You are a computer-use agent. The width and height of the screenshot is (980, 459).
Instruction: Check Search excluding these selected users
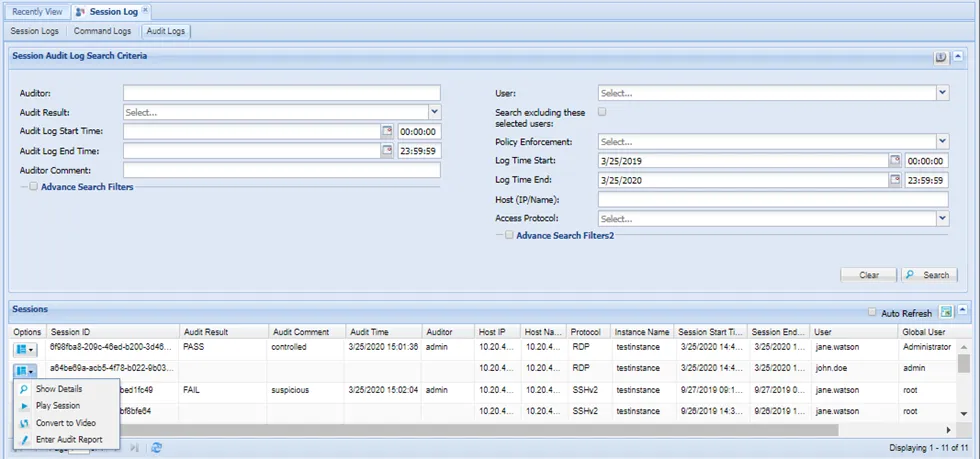coord(602,112)
